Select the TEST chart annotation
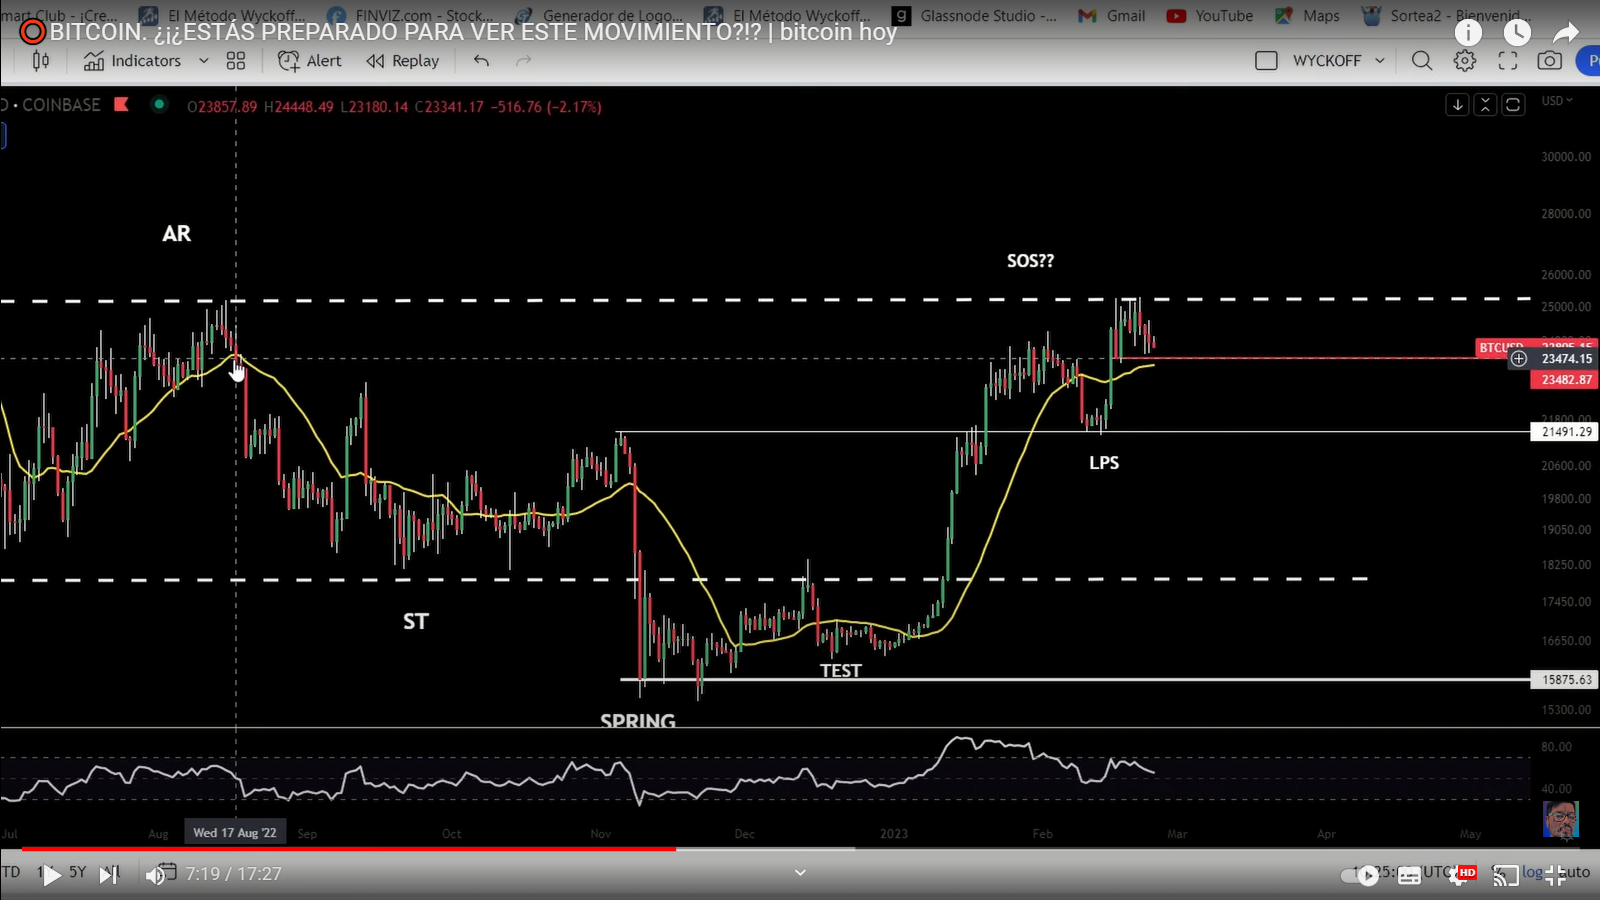This screenshot has width=1600, height=900. coord(841,671)
